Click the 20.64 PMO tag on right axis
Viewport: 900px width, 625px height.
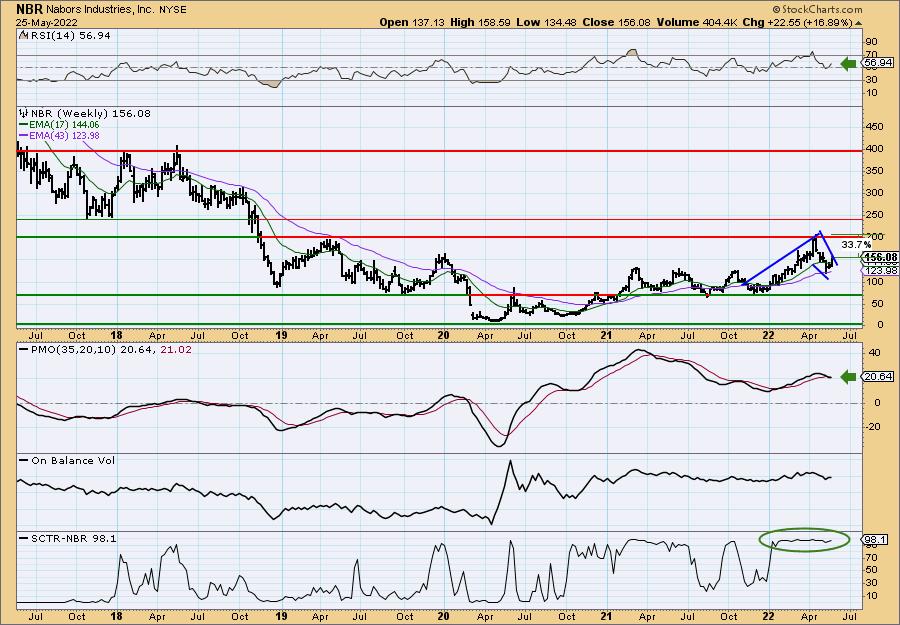878,376
